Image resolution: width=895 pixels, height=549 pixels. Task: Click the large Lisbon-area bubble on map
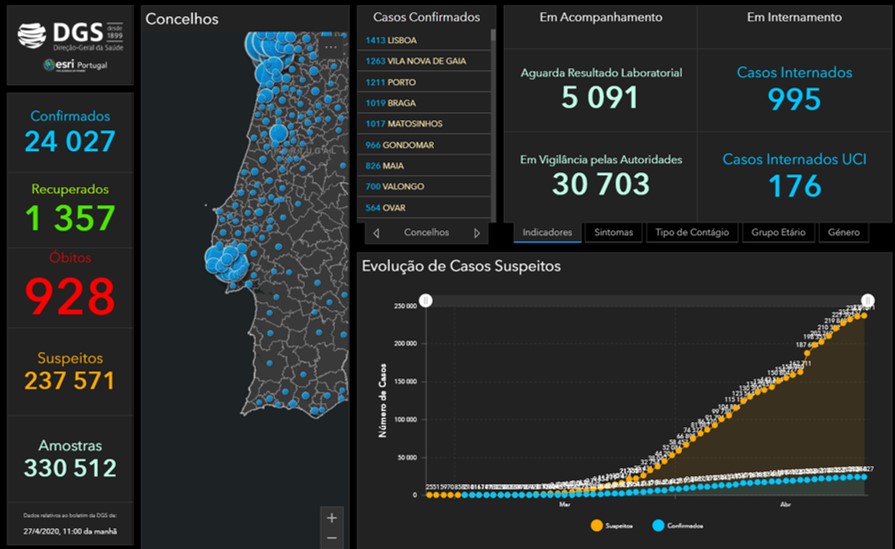(226, 262)
